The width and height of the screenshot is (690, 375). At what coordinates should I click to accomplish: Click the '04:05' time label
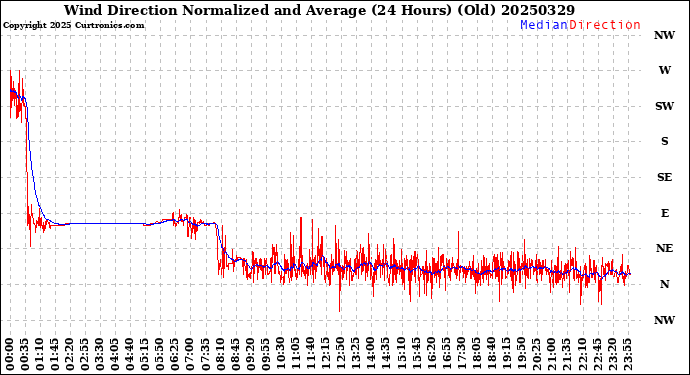pos(115,354)
